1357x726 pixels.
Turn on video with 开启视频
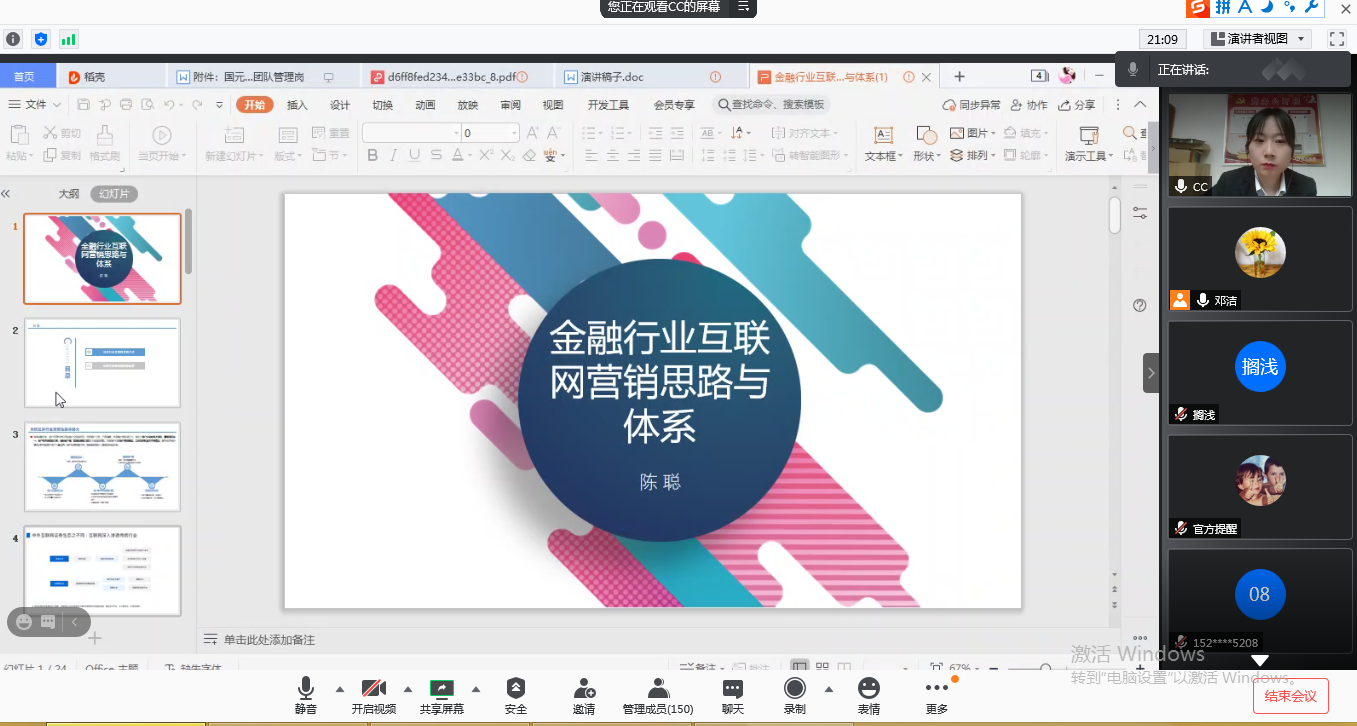[x=373, y=689]
